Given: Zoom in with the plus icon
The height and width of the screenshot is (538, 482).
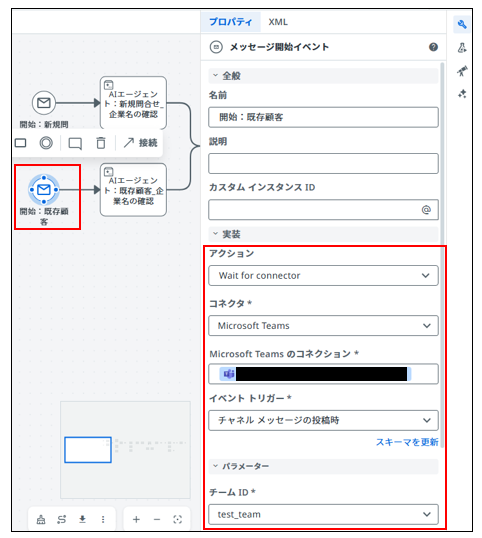Looking at the screenshot, I should (136, 519).
